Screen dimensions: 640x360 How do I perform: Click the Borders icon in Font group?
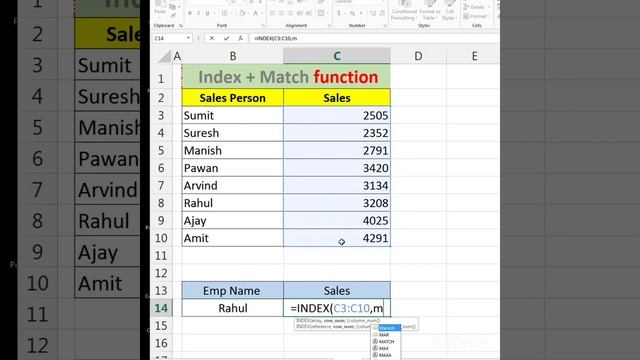pos(224,13)
